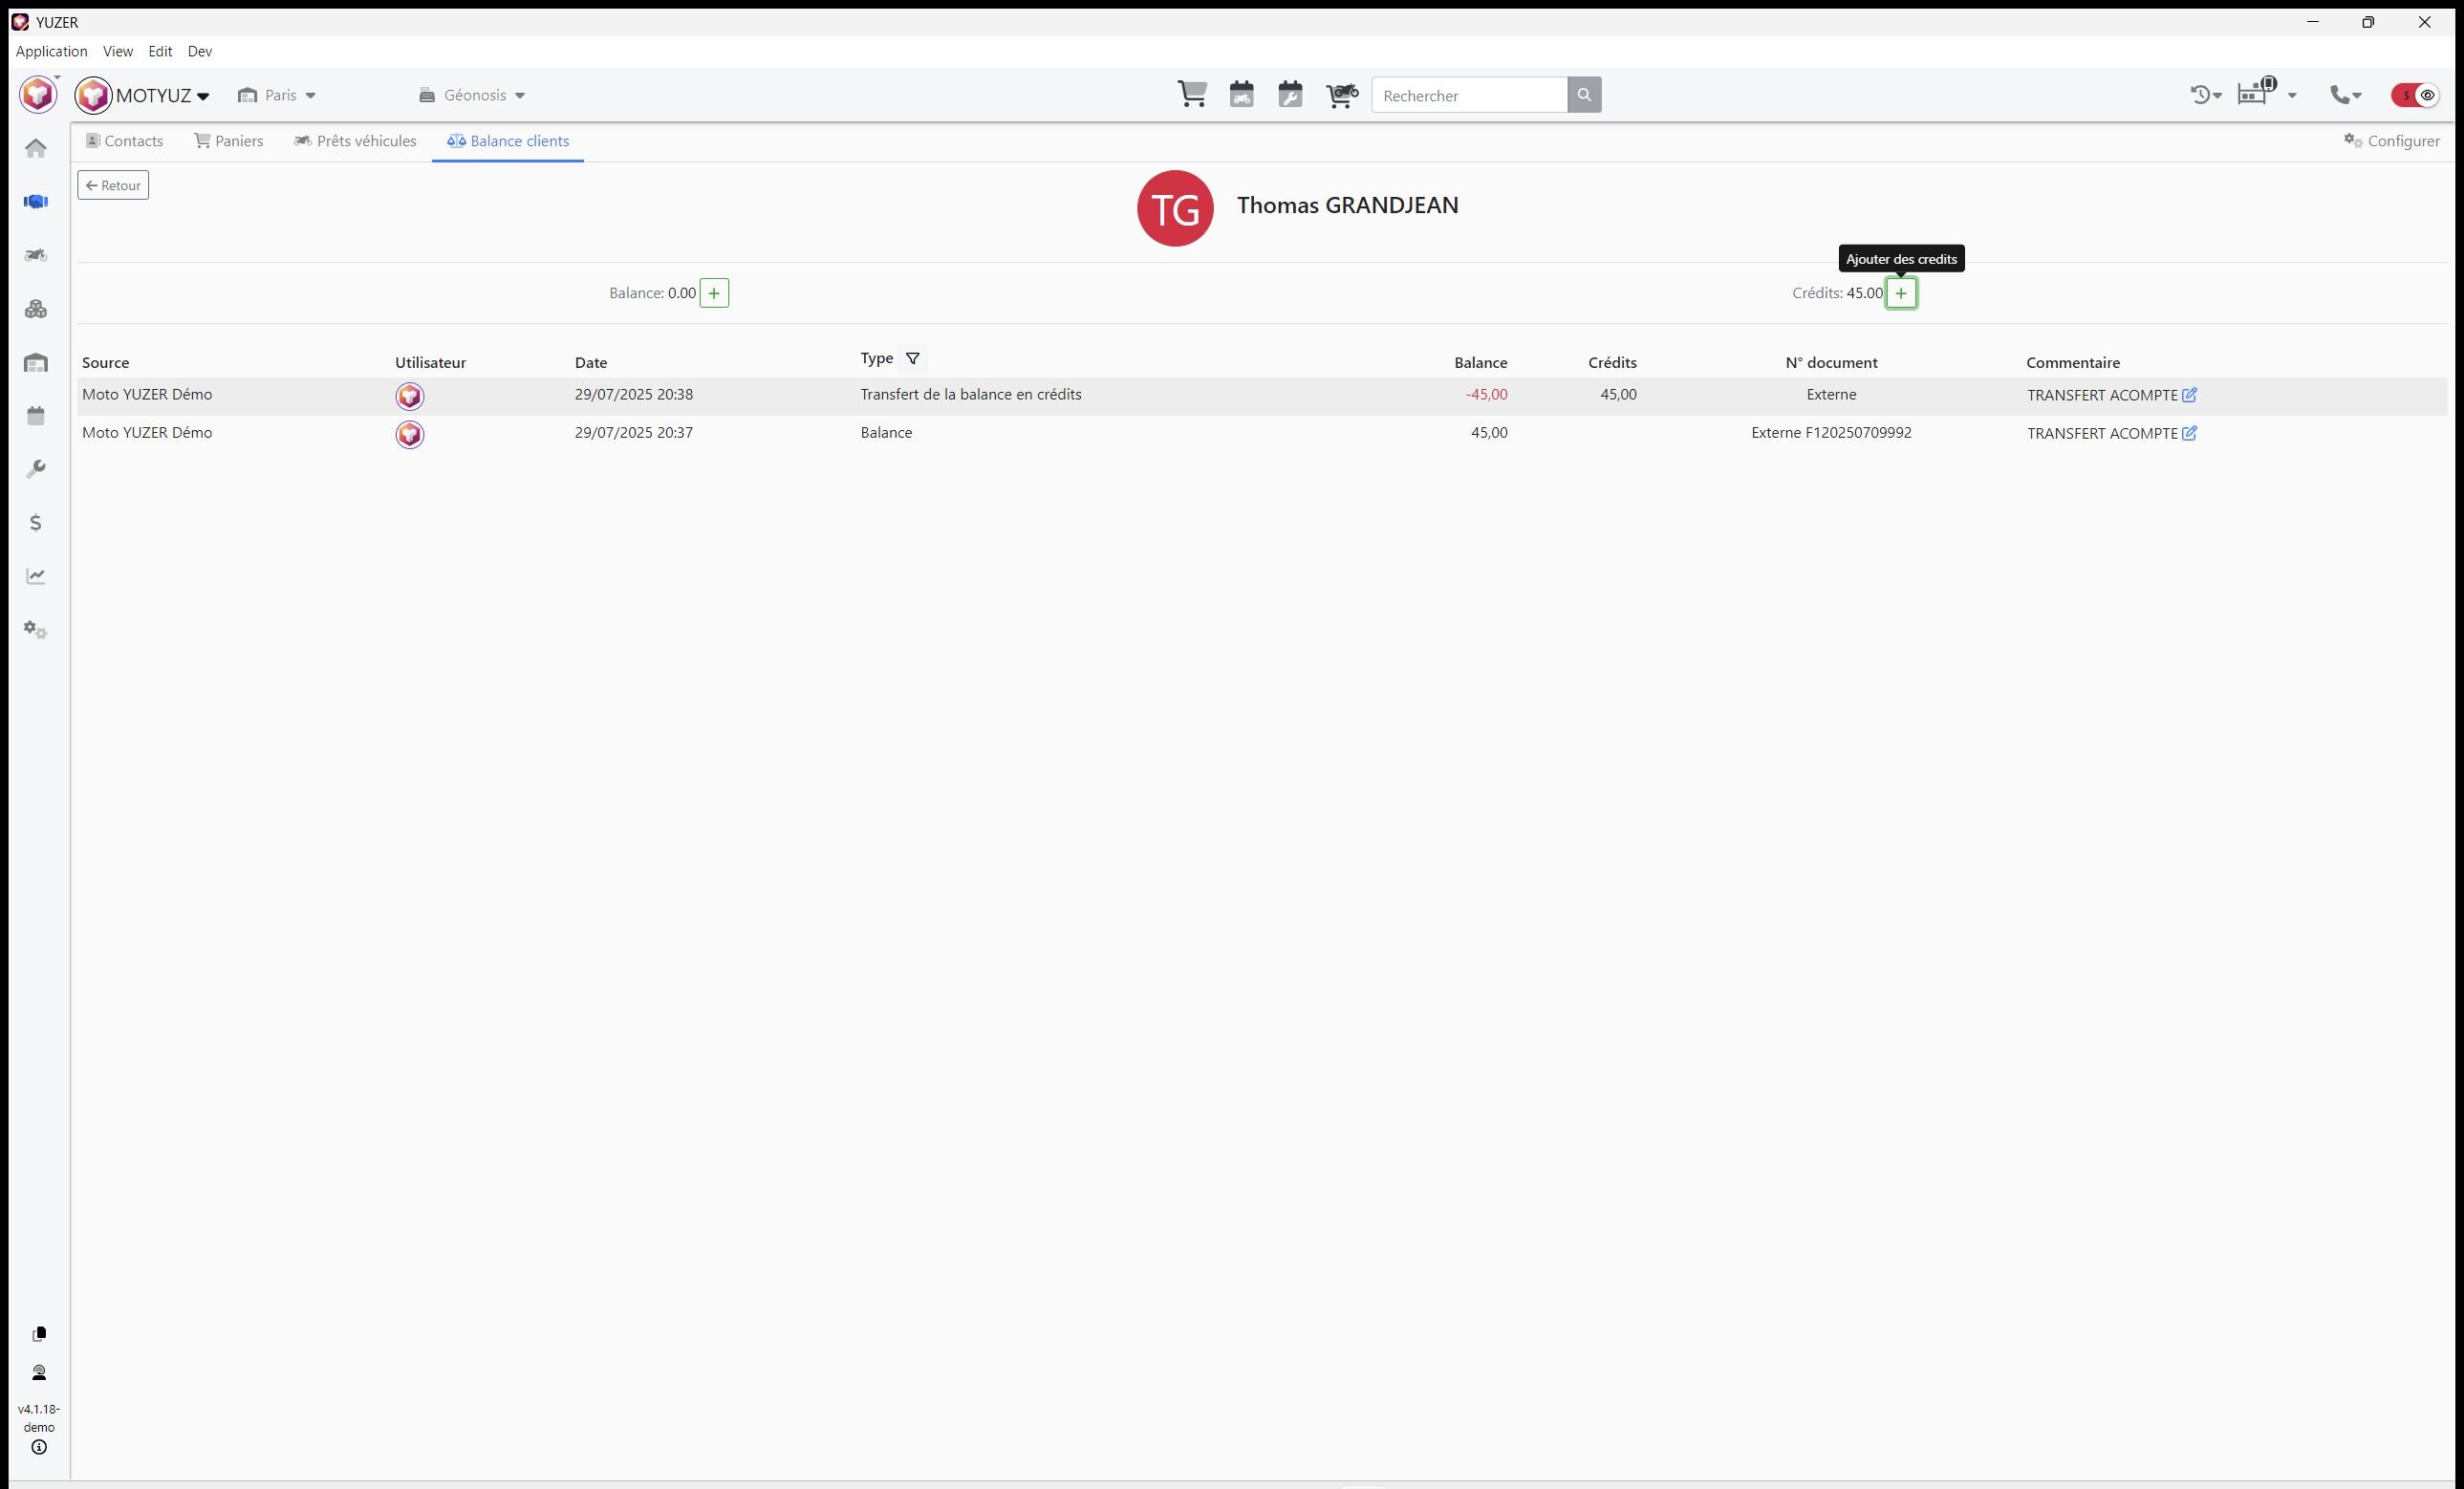2464x1489 pixels.
Task: Open the dollar sign finance sidebar icon
Action: [36, 523]
